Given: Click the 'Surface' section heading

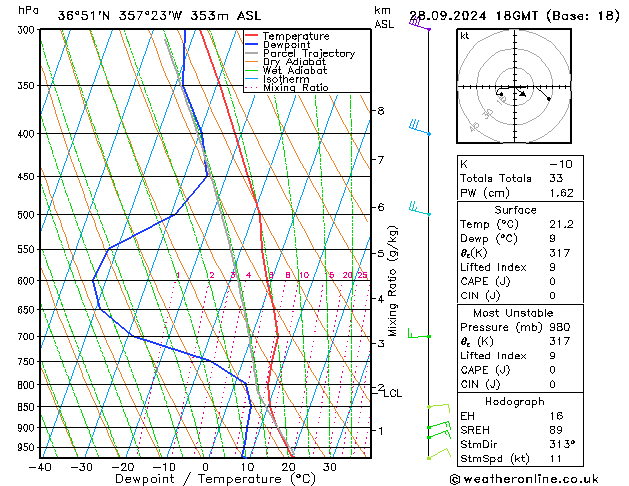Looking at the screenshot, I should (515, 210).
